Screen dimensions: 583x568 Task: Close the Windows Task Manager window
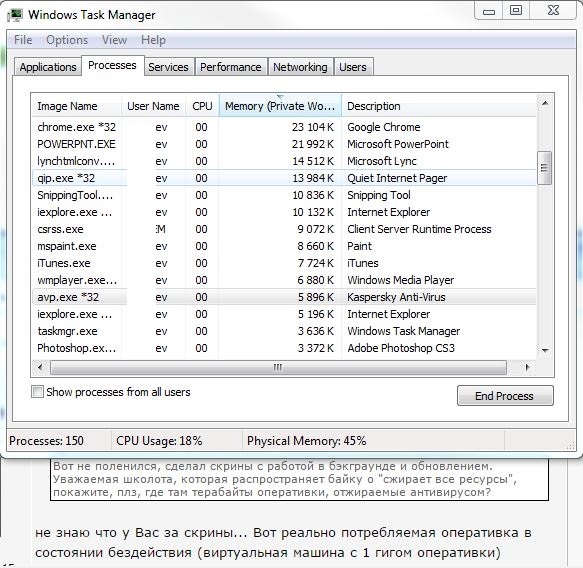(x=554, y=11)
